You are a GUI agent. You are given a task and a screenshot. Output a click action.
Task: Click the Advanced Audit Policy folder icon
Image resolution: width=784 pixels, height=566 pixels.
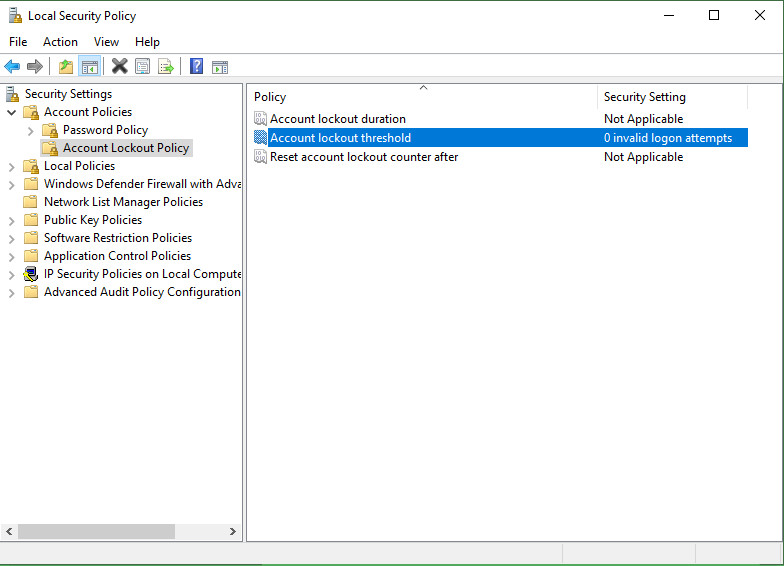click(31, 292)
